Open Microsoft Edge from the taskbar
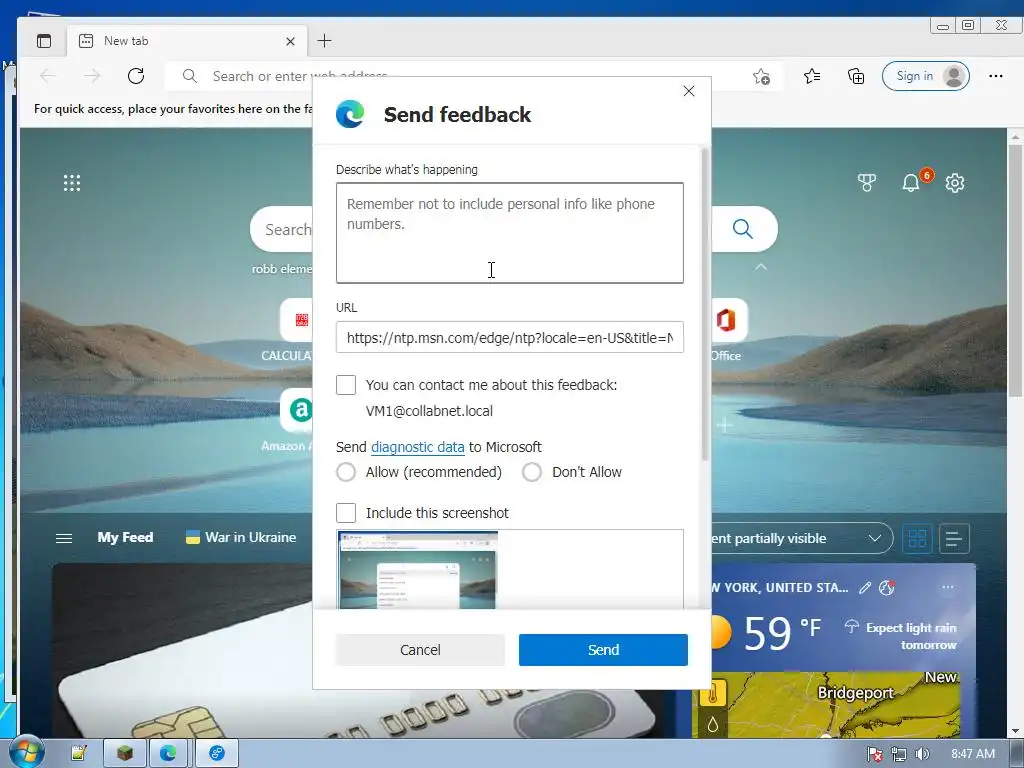 point(168,753)
